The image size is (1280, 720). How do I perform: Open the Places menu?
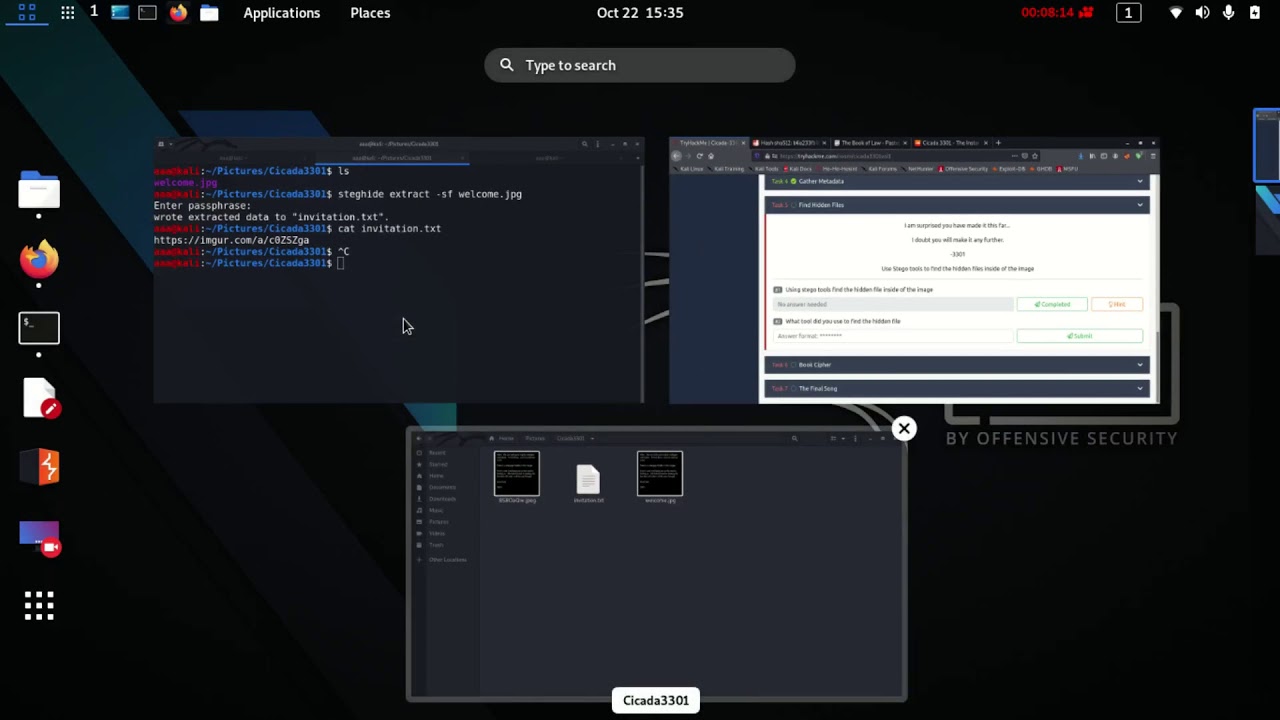[370, 13]
